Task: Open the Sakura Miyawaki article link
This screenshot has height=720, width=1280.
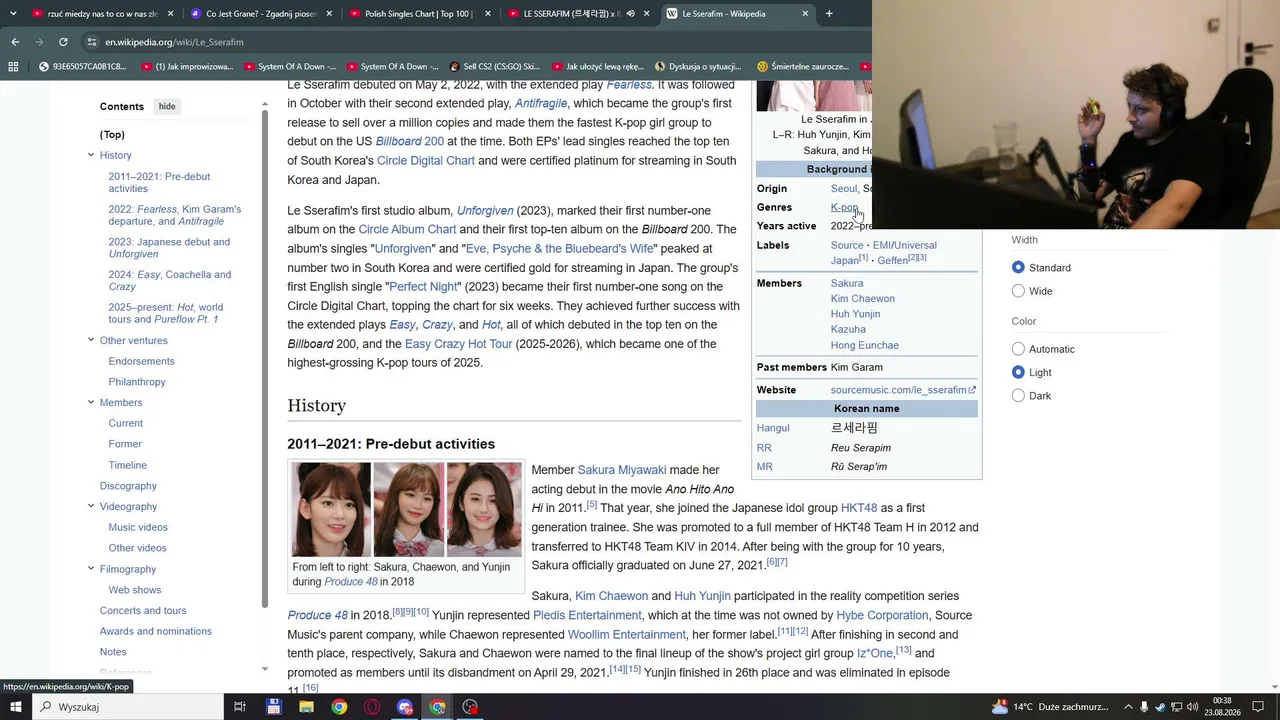Action: [622, 470]
